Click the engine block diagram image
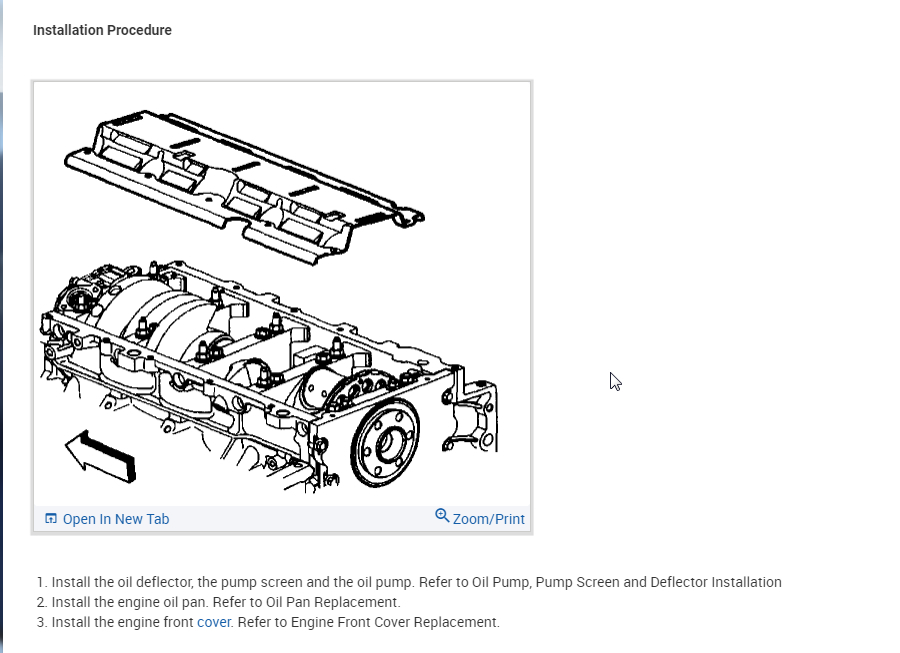Image resolution: width=900 pixels, height=653 pixels. pyautogui.click(x=282, y=294)
